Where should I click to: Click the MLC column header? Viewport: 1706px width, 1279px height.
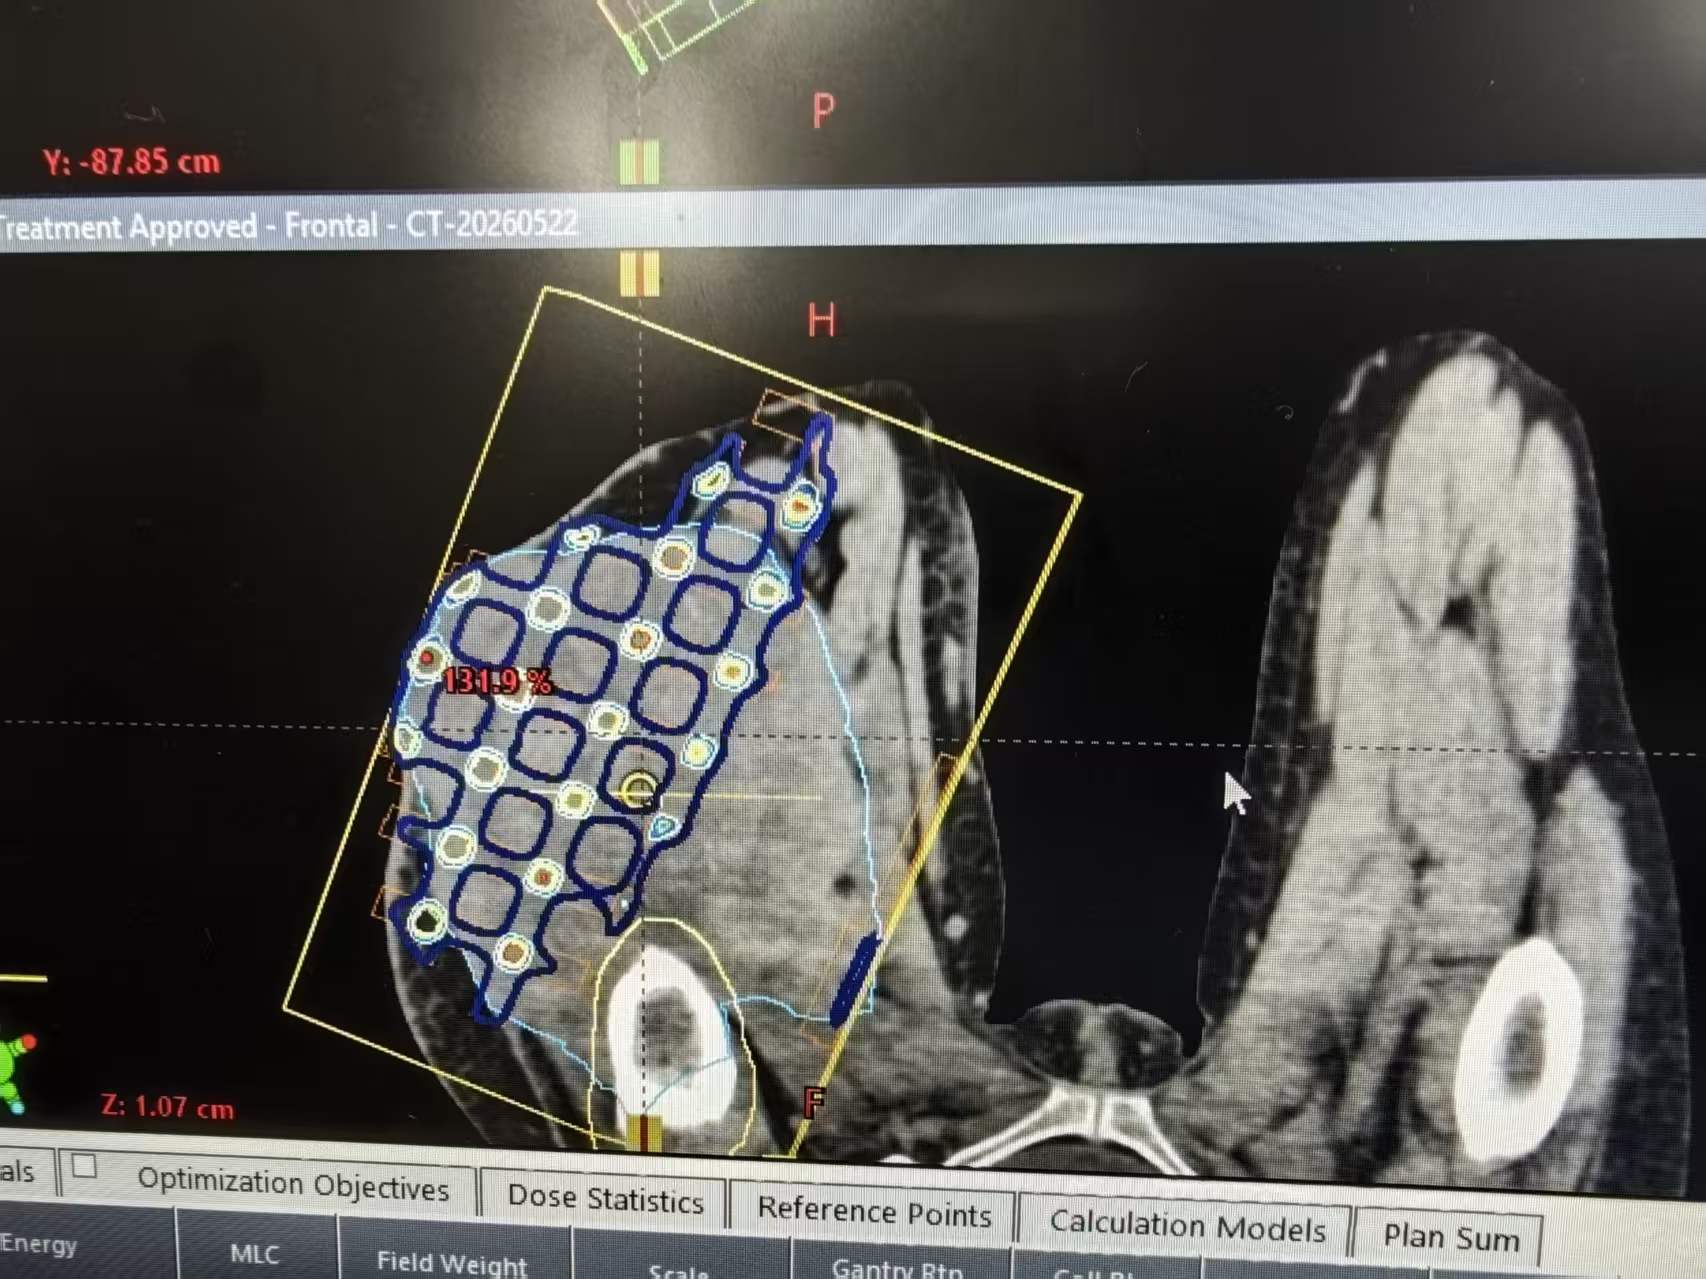[x=254, y=1254]
